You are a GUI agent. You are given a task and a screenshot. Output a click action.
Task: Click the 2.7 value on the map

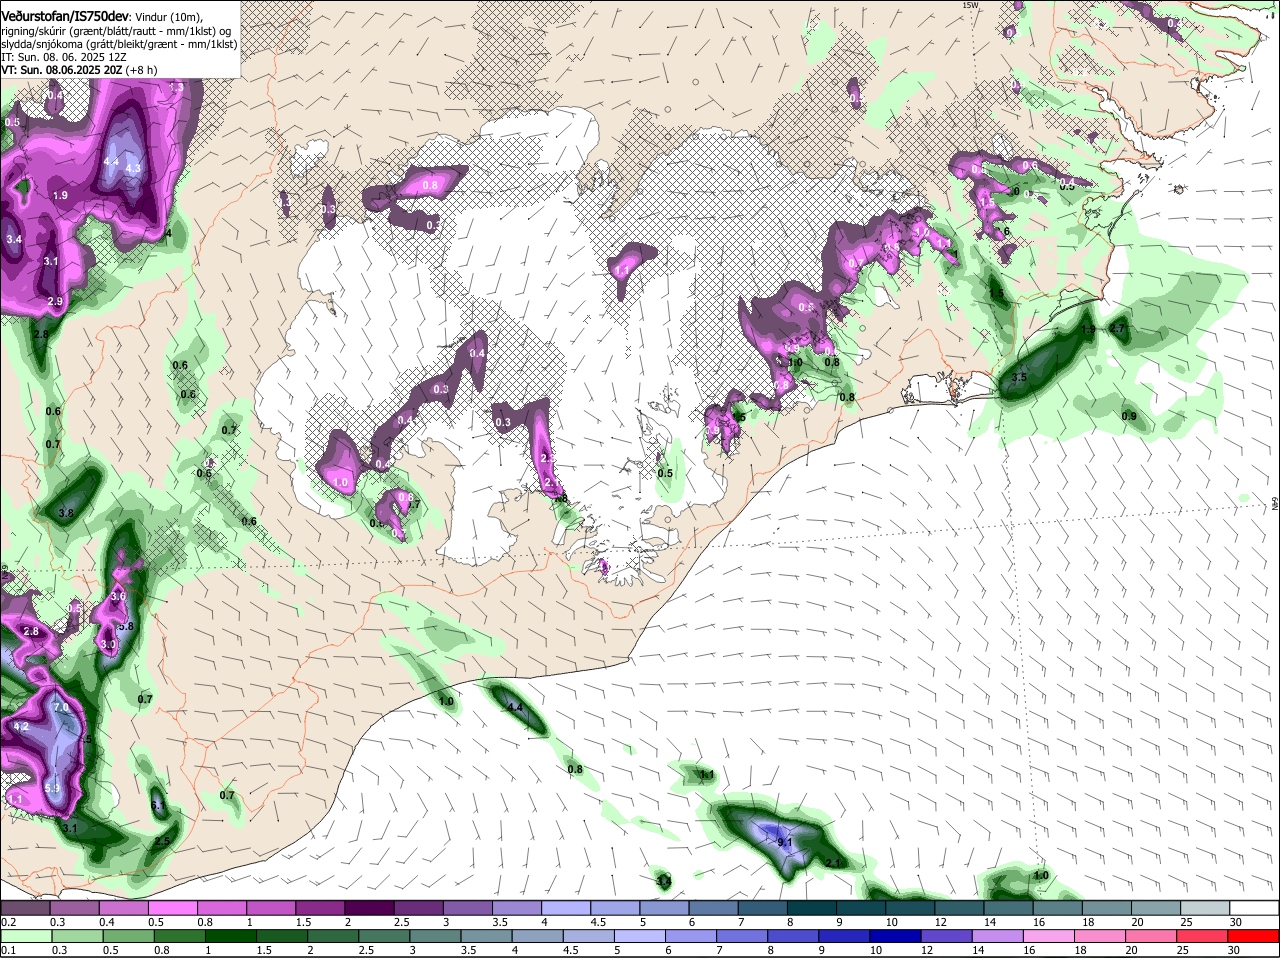1118,328
